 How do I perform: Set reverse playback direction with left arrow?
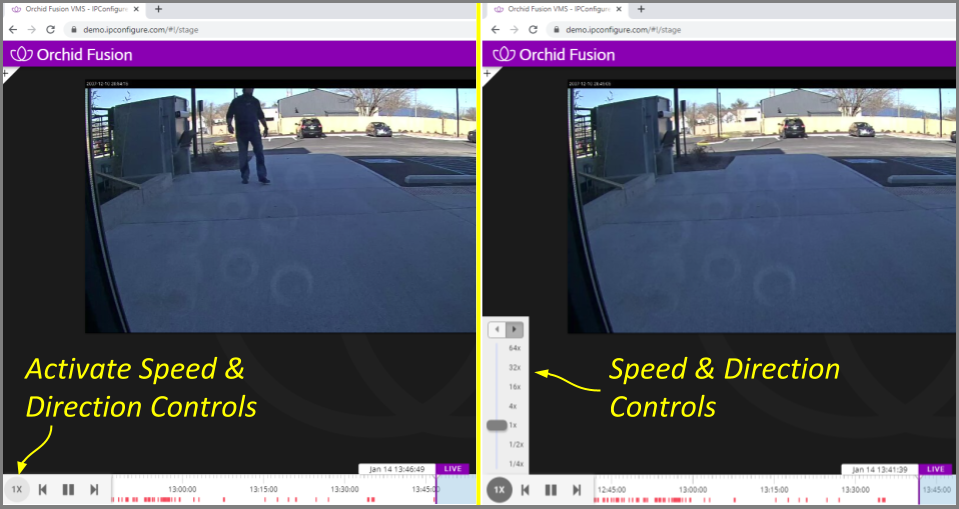tap(497, 329)
